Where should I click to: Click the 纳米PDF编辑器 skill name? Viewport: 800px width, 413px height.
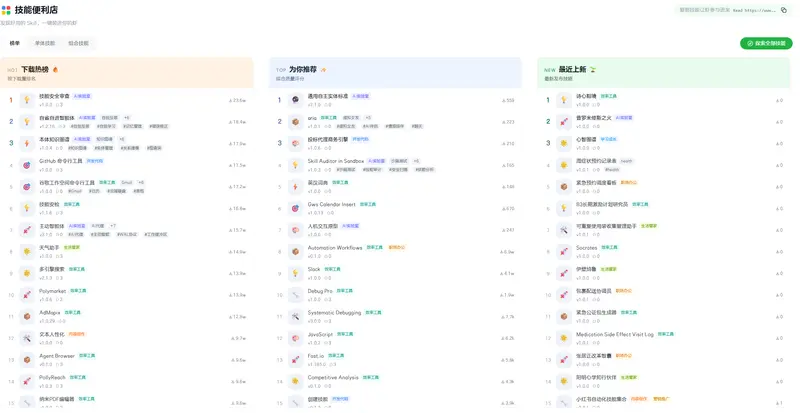(x=57, y=399)
